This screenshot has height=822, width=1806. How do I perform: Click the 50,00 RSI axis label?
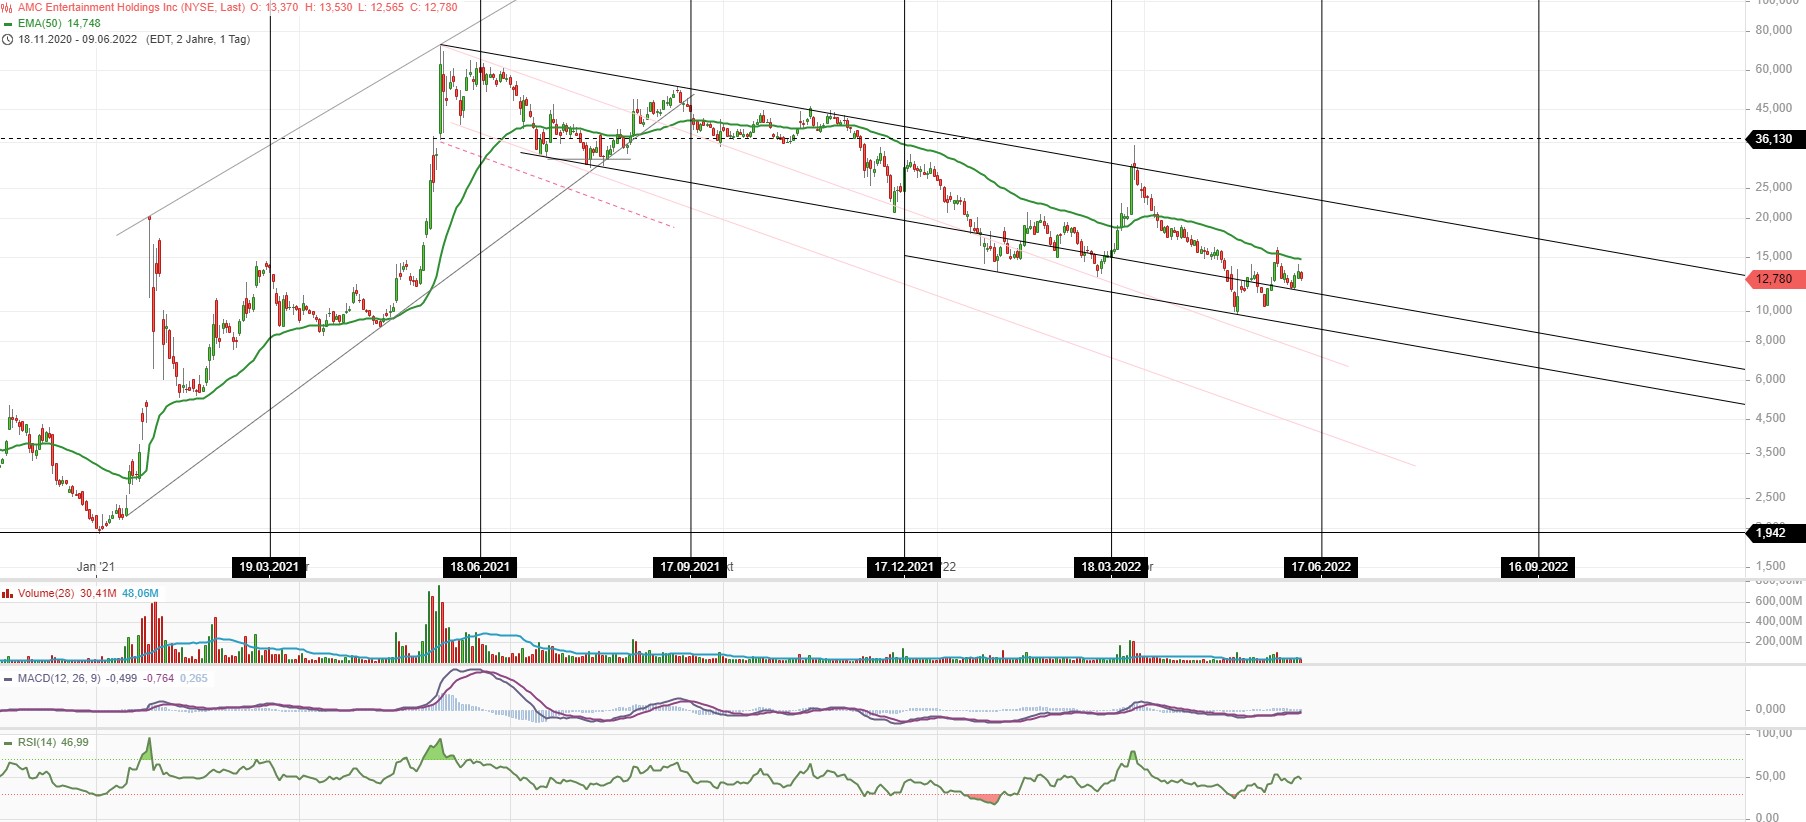1768,776
